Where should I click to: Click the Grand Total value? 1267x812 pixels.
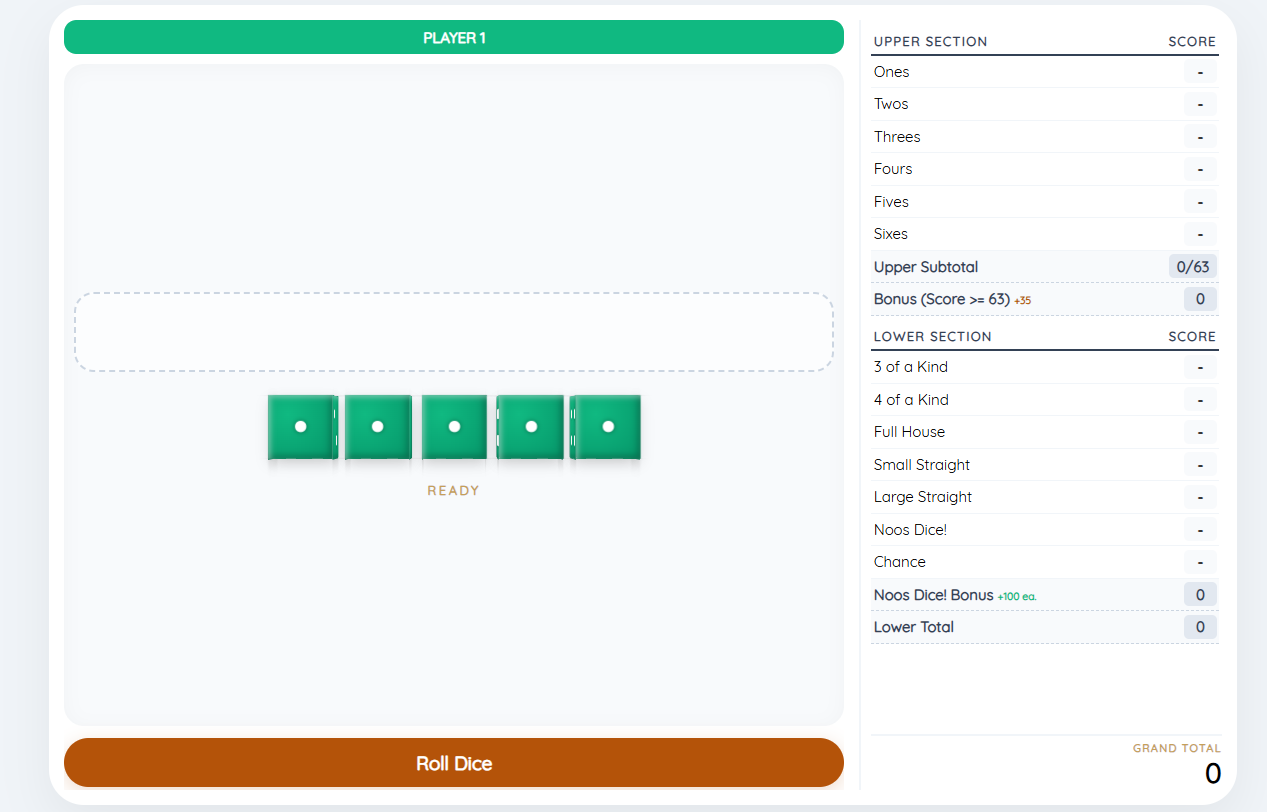(x=1212, y=773)
